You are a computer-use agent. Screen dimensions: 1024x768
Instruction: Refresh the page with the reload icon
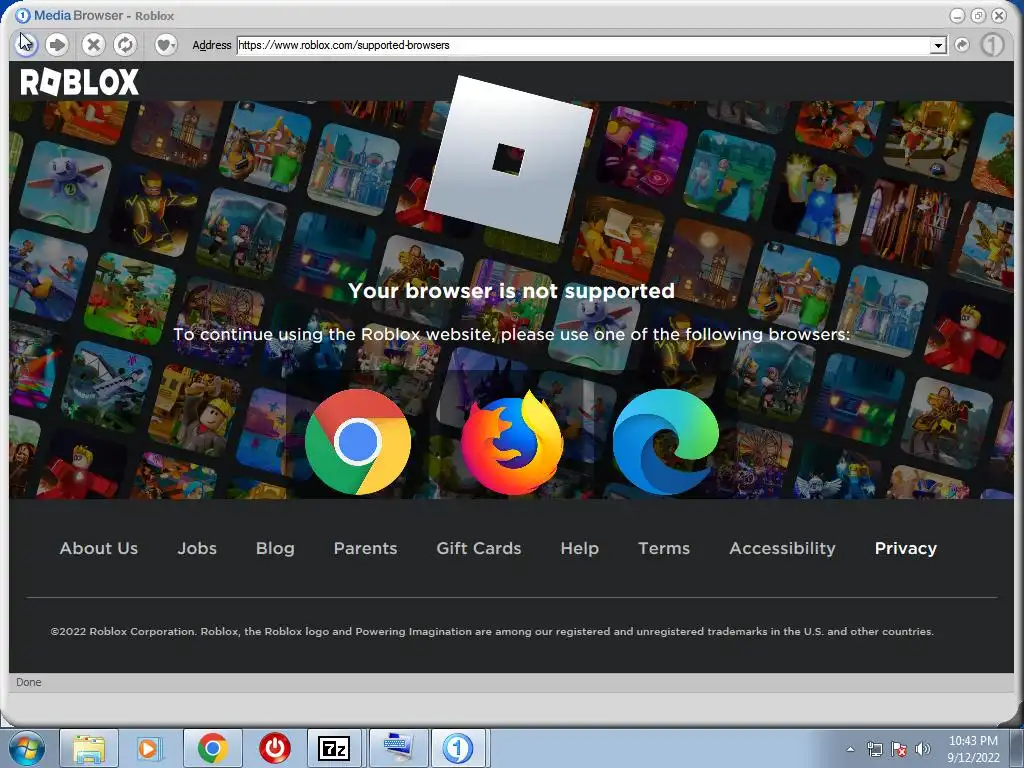click(125, 44)
